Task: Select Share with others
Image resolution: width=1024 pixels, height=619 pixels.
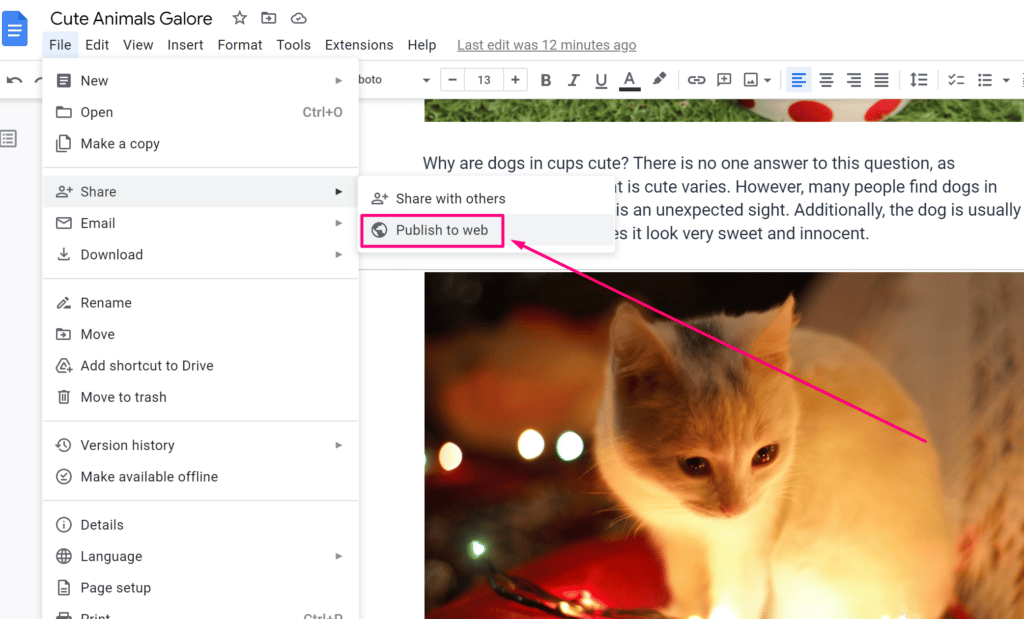Action: pyautogui.click(x=487, y=198)
